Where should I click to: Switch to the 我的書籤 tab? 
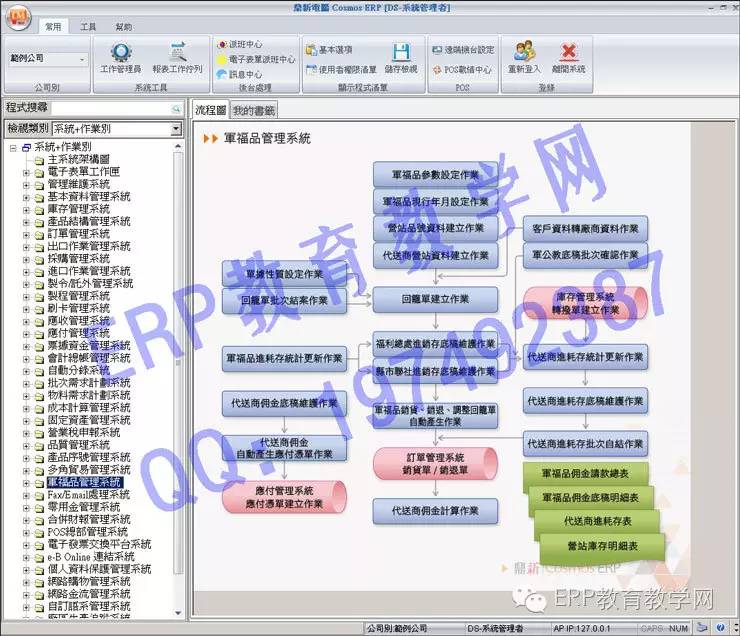tap(247, 109)
